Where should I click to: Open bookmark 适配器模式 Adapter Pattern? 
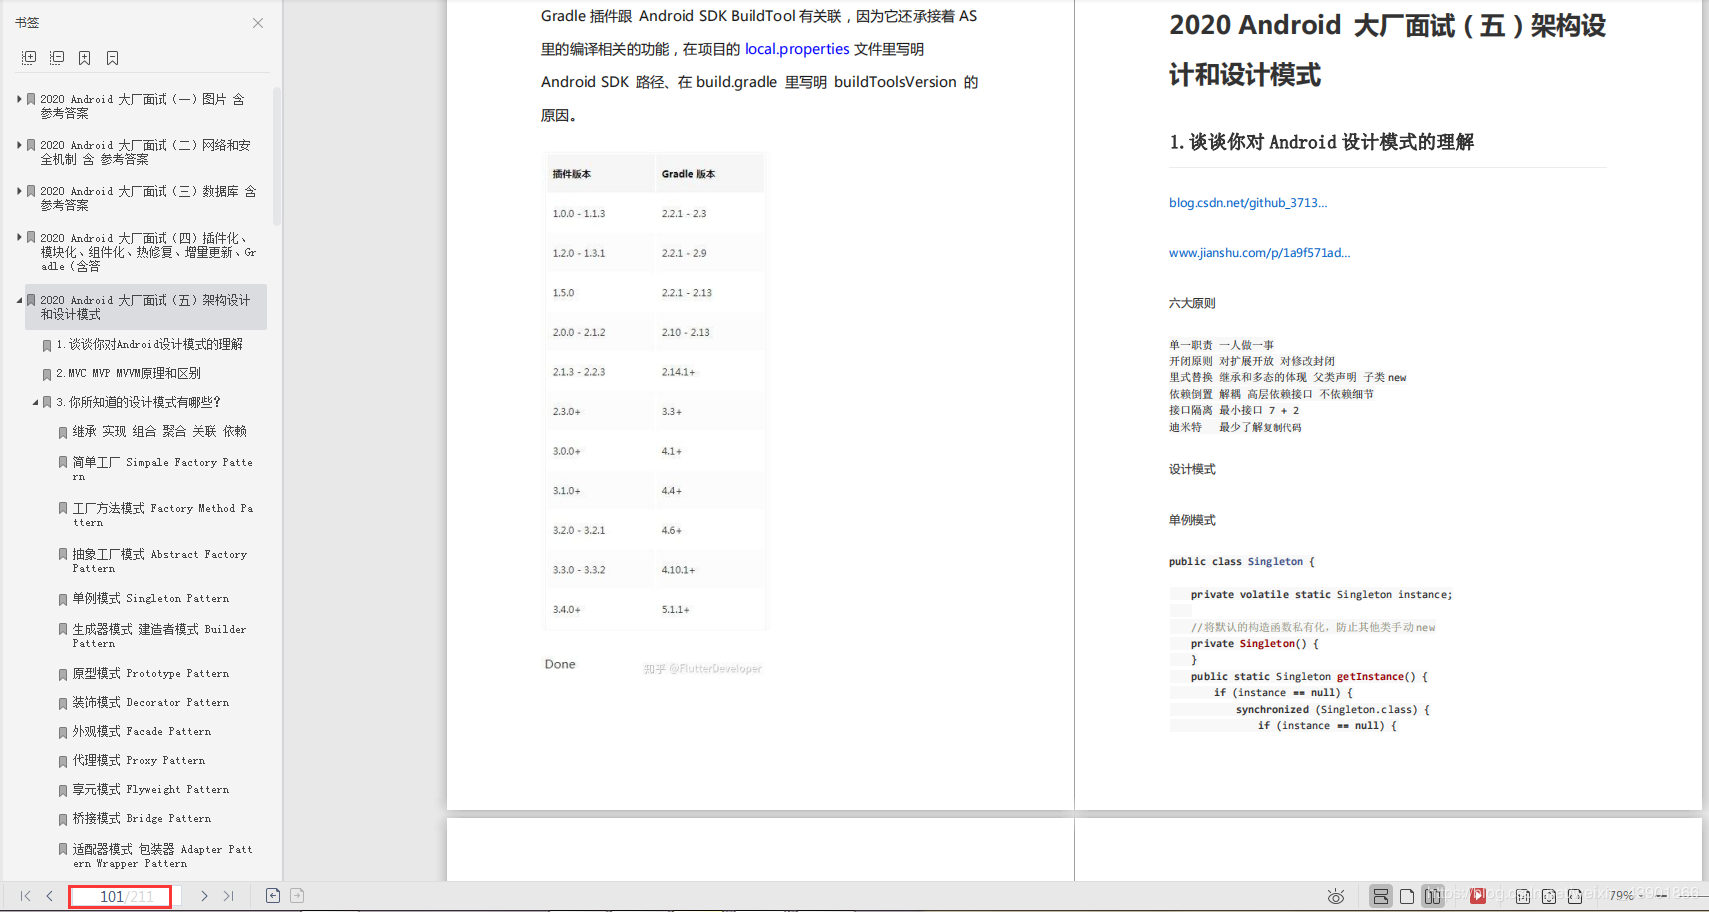coord(162,856)
